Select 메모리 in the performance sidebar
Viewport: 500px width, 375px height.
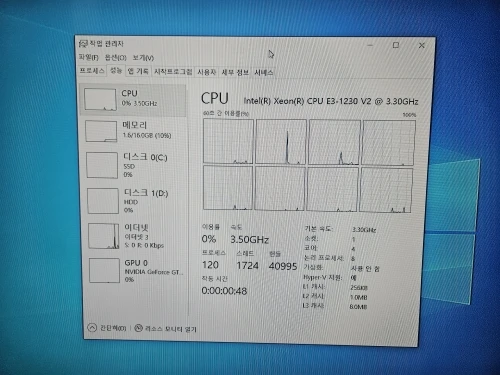coord(133,131)
